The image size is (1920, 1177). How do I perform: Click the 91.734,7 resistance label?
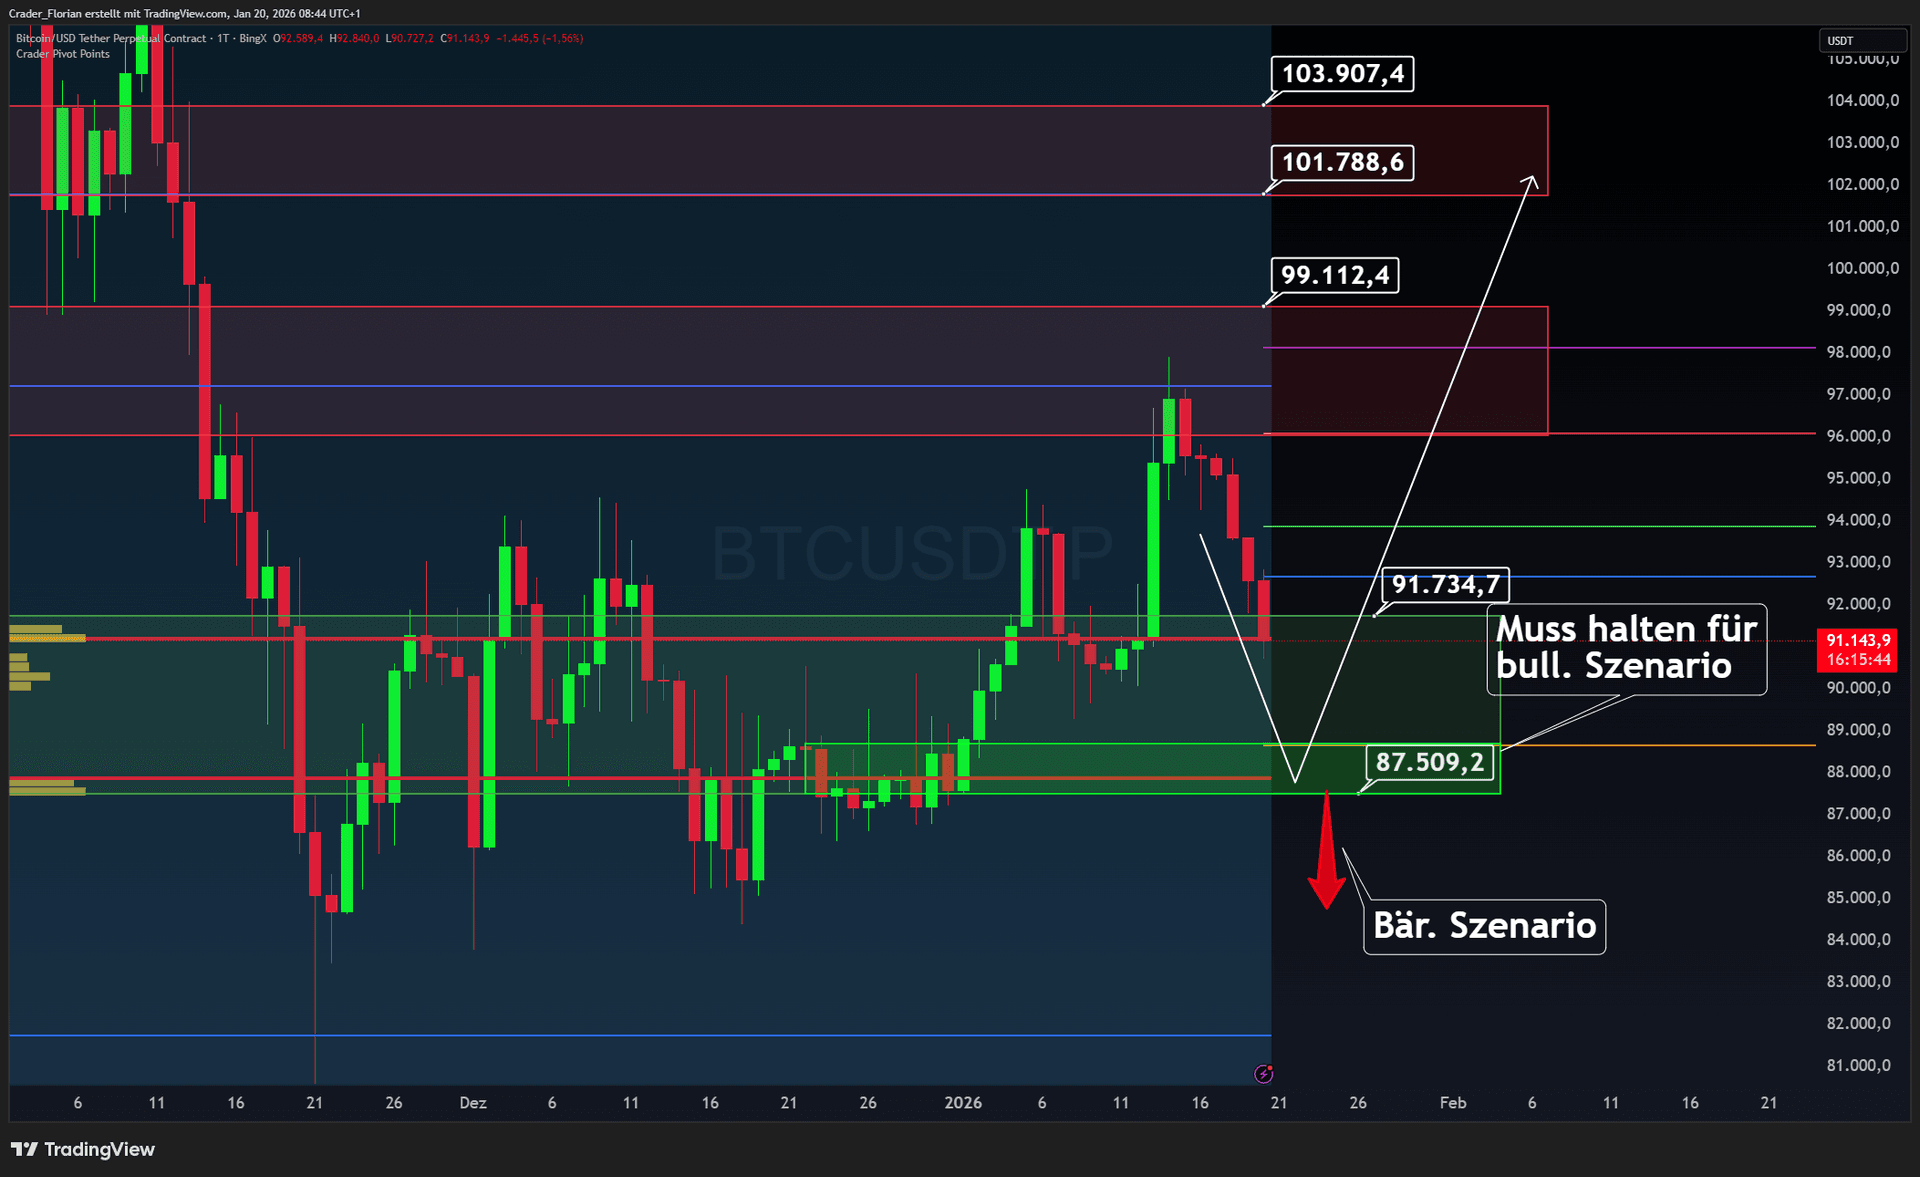click(x=1445, y=586)
